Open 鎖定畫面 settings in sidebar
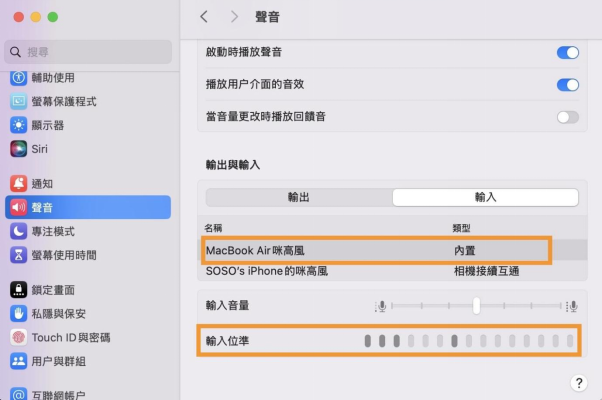This screenshot has height=400, width=602. (x=53, y=290)
